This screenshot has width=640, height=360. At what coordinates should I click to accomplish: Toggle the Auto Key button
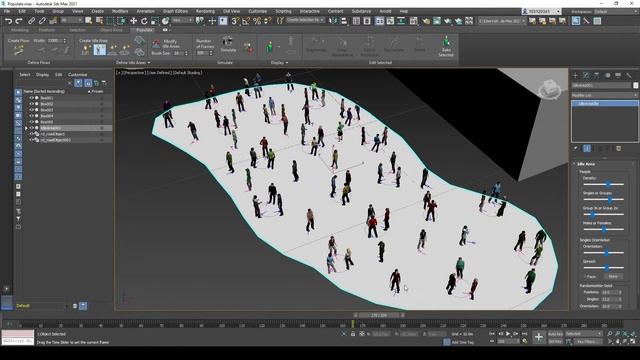(x=555, y=334)
